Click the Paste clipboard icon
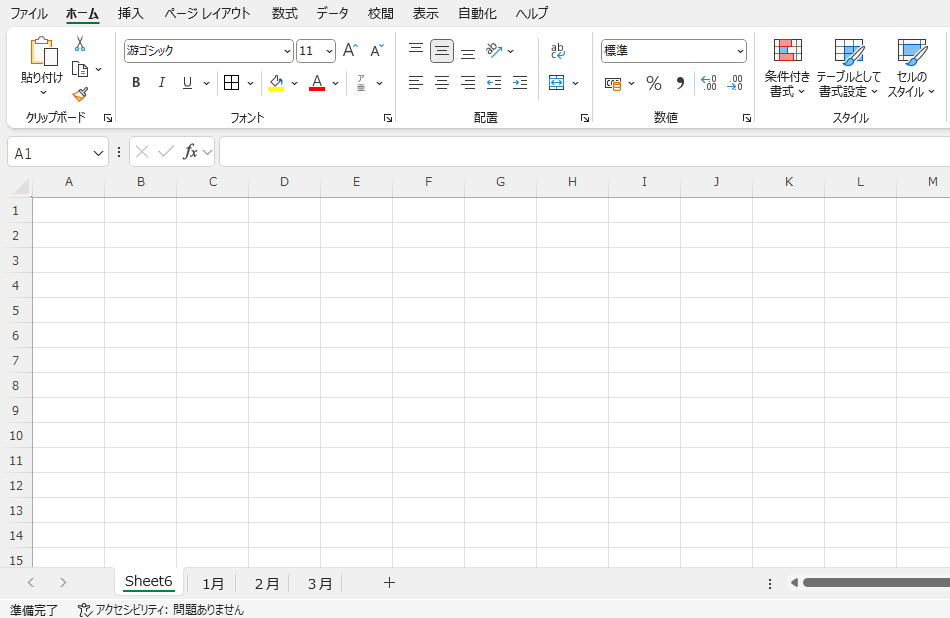The width and height of the screenshot is (950, 618). (44, 52)
